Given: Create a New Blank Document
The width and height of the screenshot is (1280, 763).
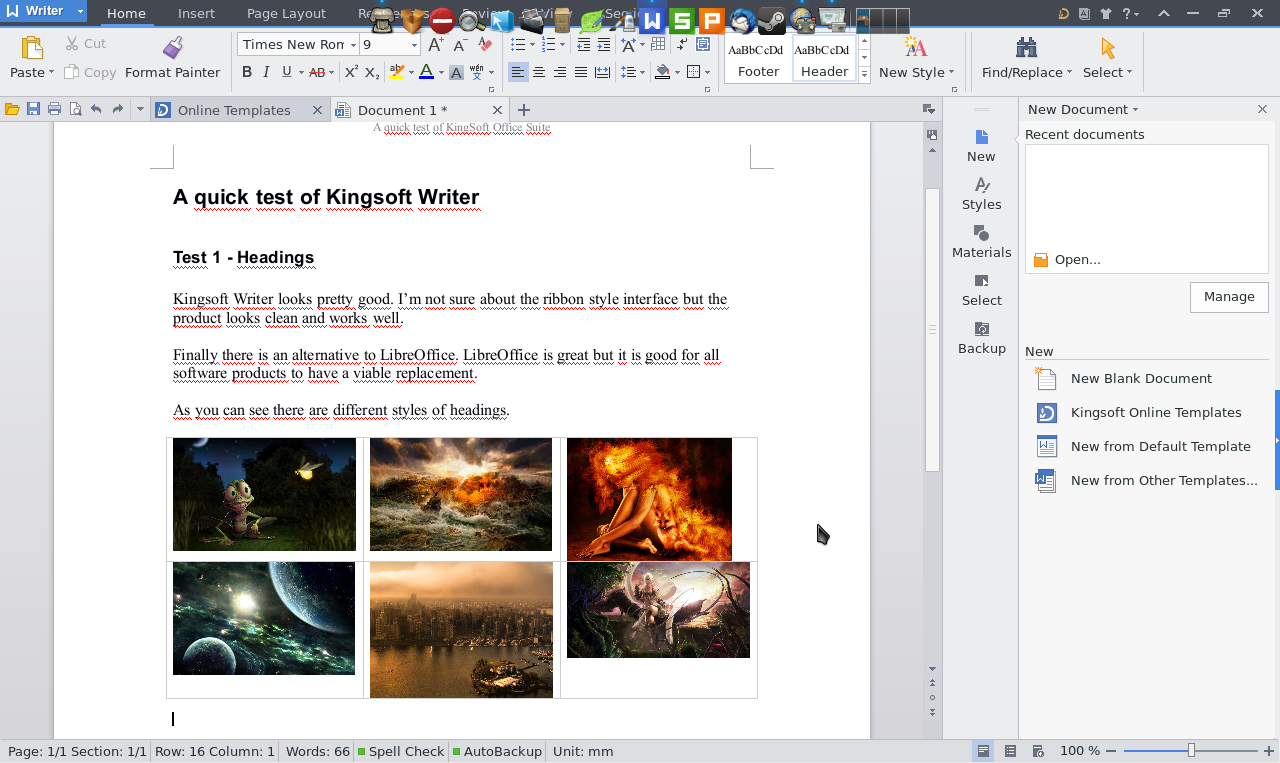Looking at the screenshot, I should 1141,378.
